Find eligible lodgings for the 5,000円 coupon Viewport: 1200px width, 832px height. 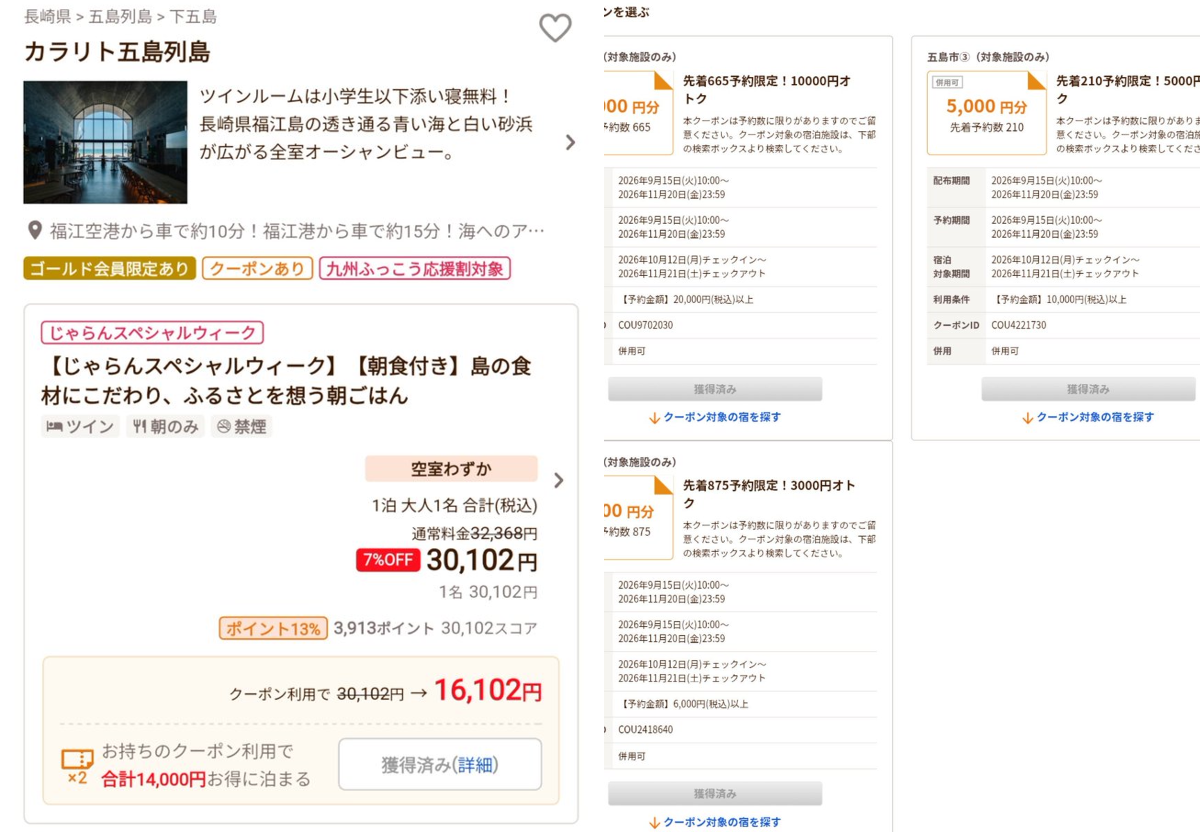(x=1088, y=417)
